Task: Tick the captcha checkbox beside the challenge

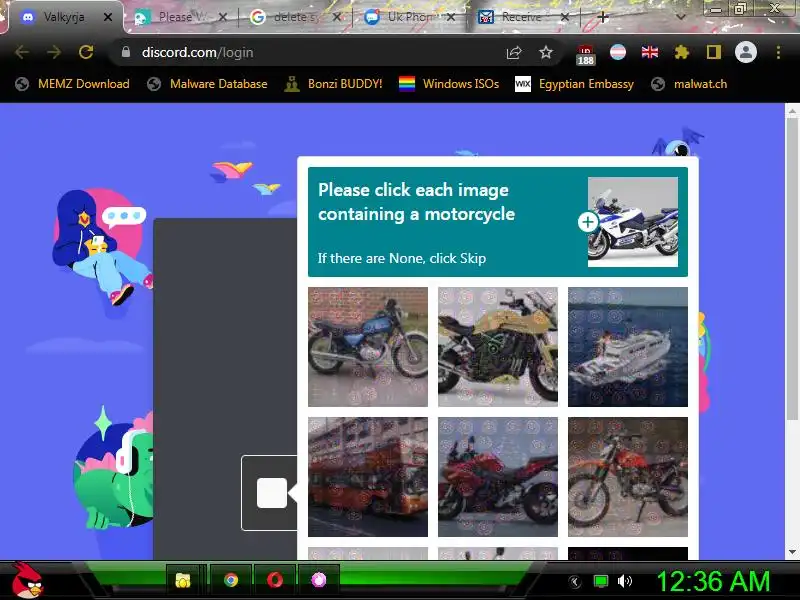Action: click(271, 493)
